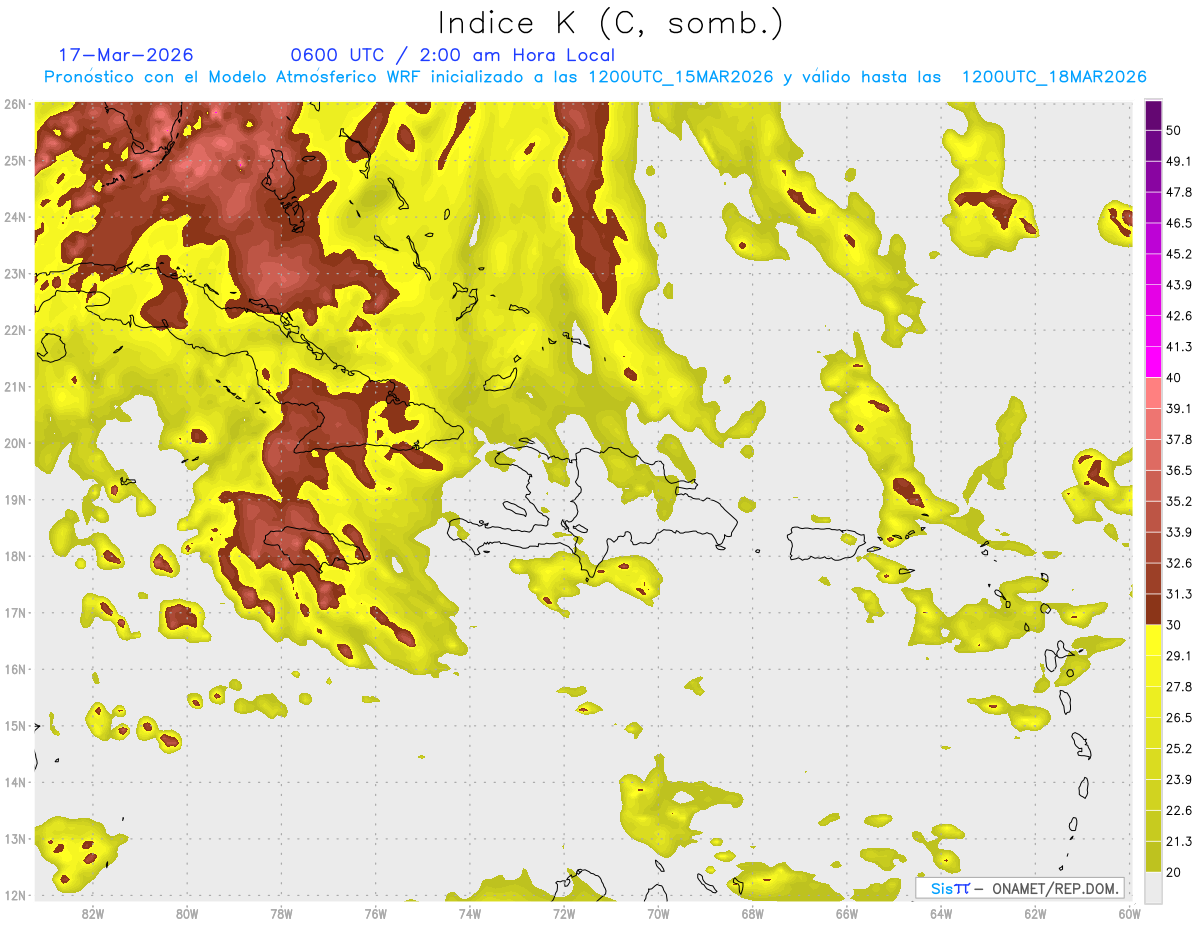Click the magenta colorbar swatch above 41.3
Screen dimensions: 1200x927
1153,331
